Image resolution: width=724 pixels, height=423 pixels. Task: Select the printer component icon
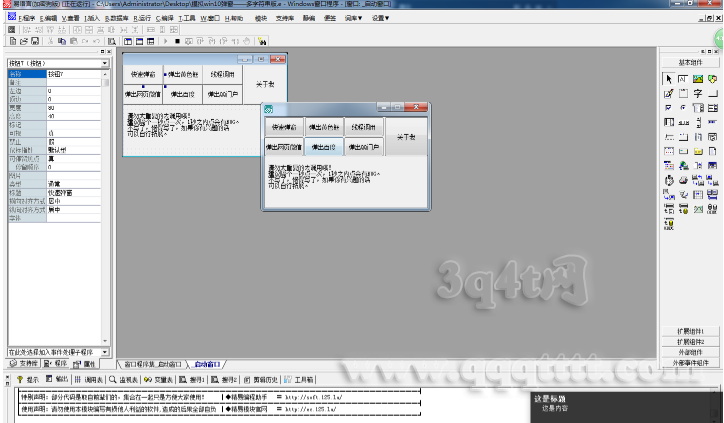click(683, 180)
